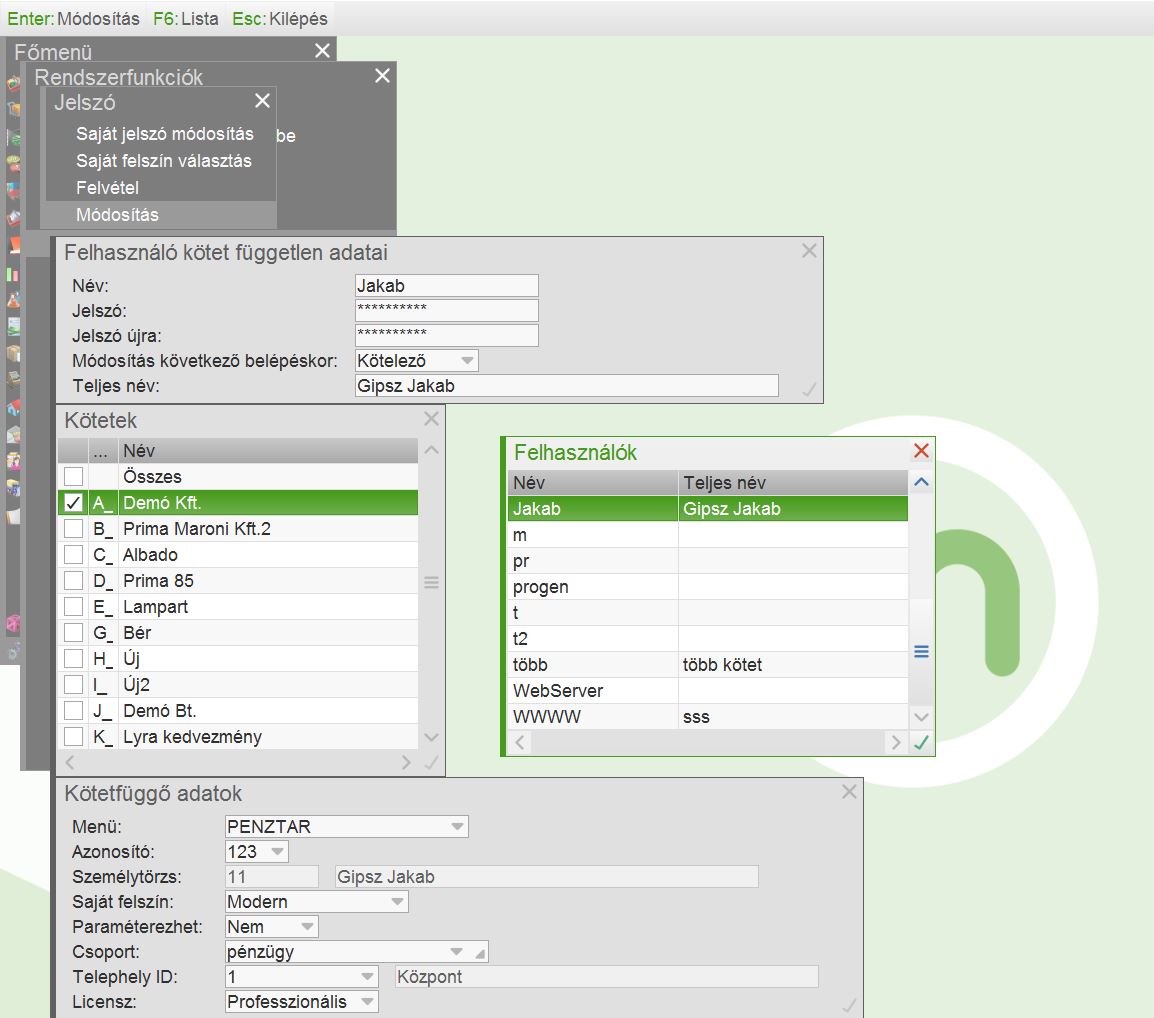Check the Összes checkbox in Kötetek
The image size is (1154, 1018).
tap(73, 477)
